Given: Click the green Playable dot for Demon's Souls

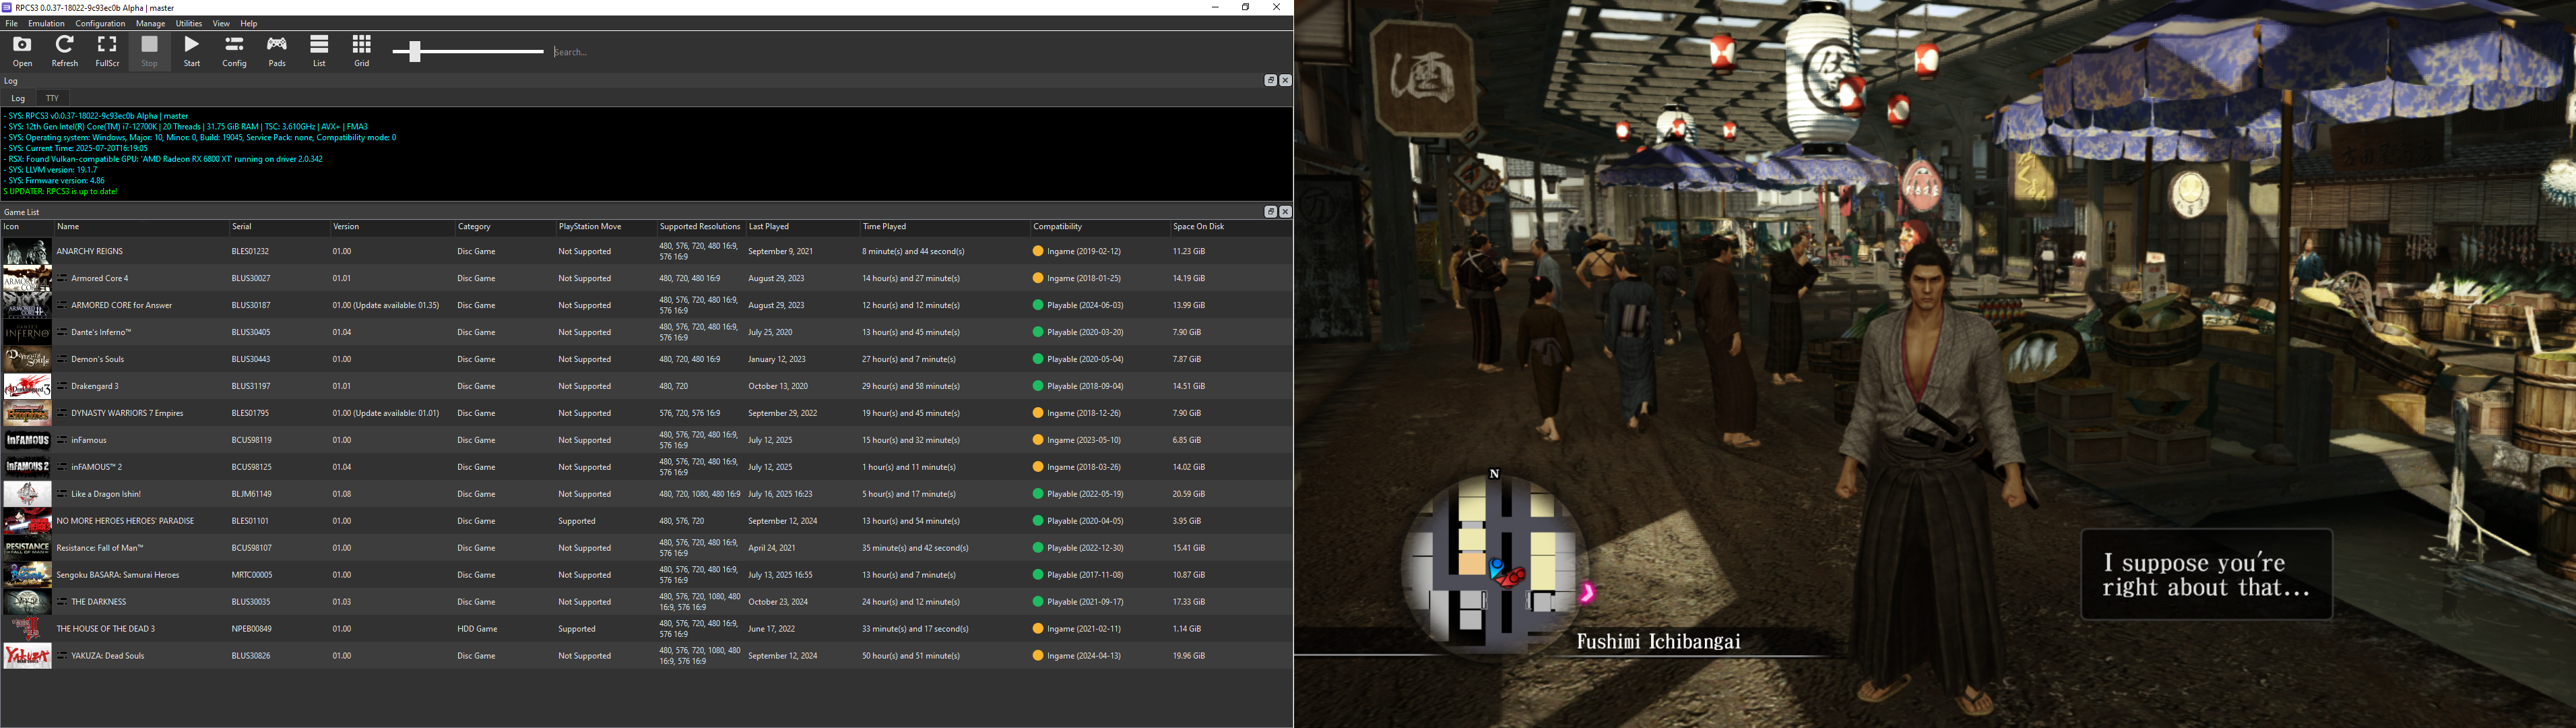Looking at the screenshot, I should [x=1038, y=359].
